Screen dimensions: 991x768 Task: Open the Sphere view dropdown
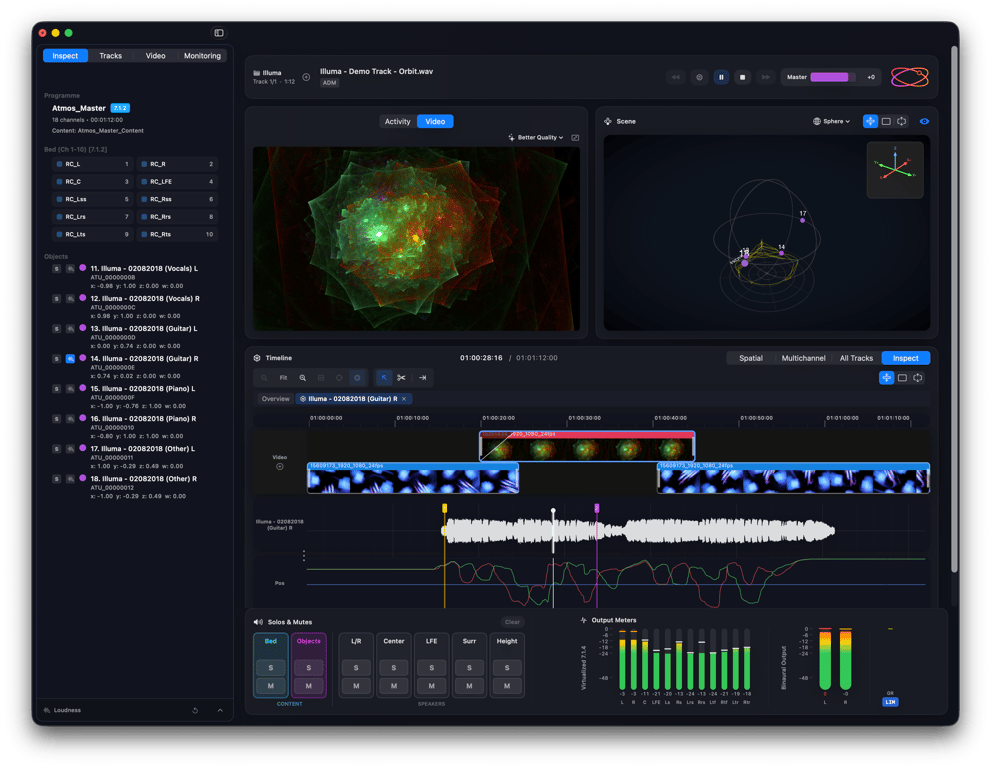click(x=831, y=121)
